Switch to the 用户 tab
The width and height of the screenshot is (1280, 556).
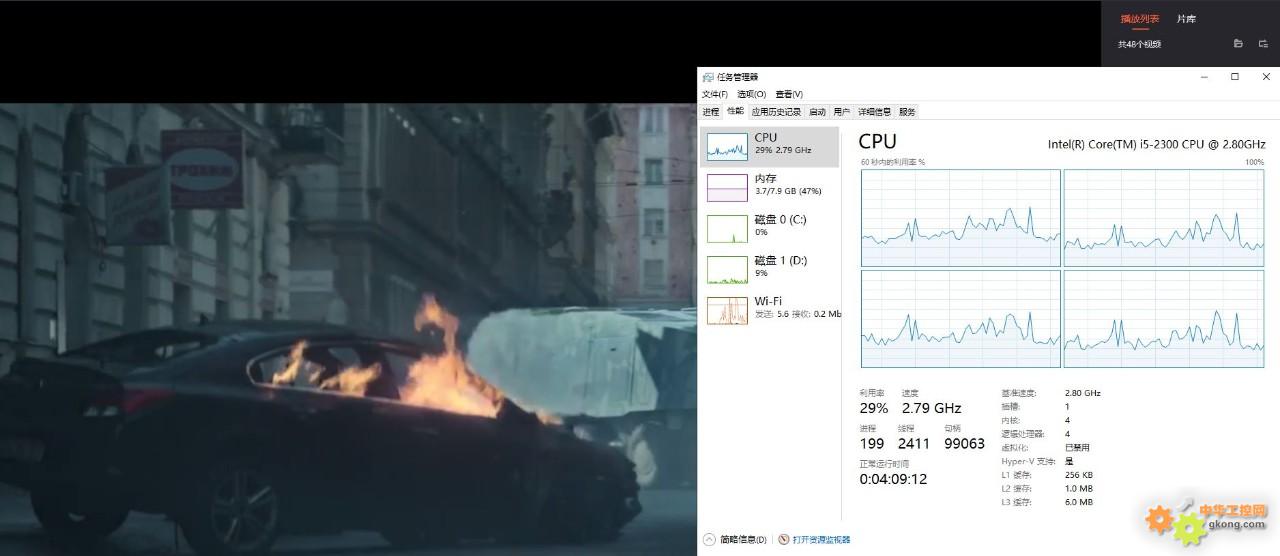842,112
